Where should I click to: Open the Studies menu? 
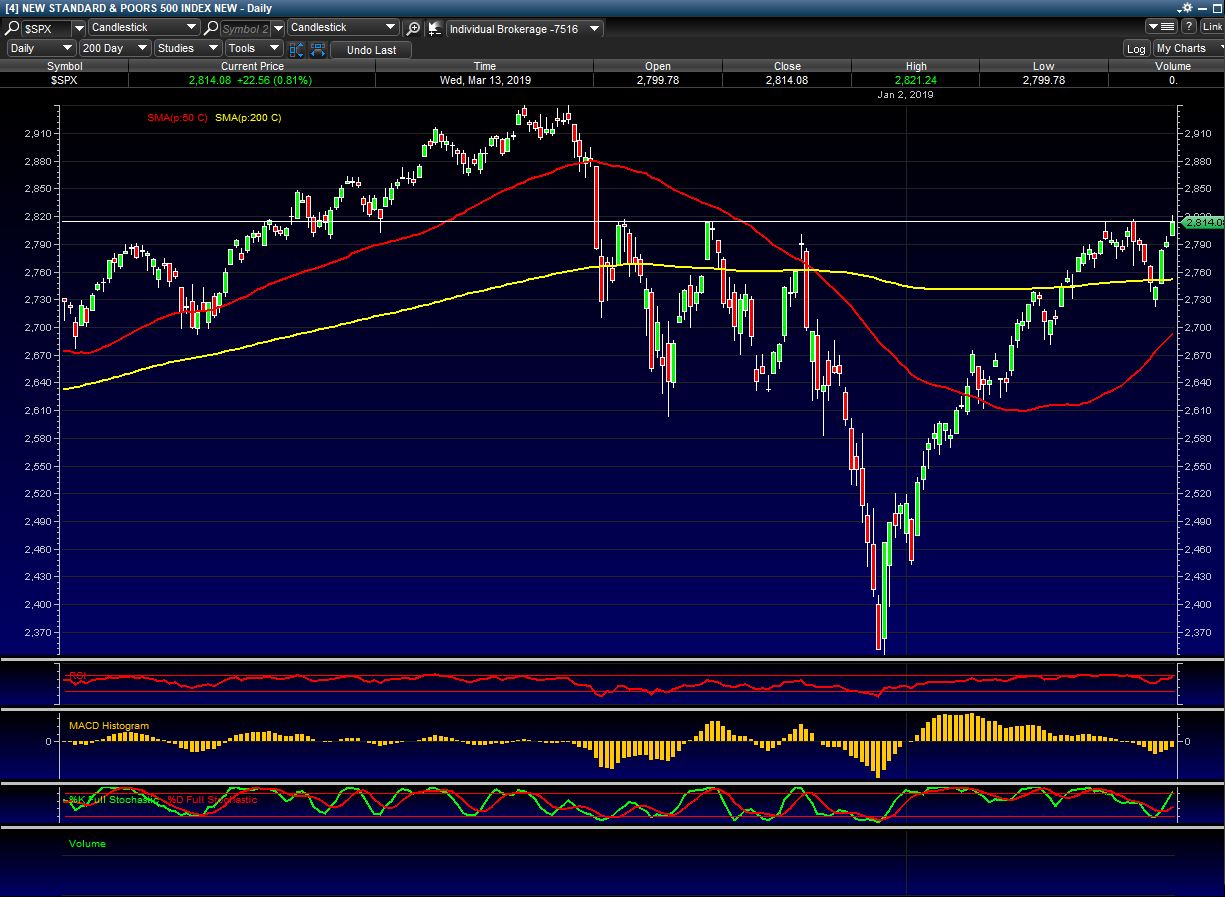coord(187,48)
